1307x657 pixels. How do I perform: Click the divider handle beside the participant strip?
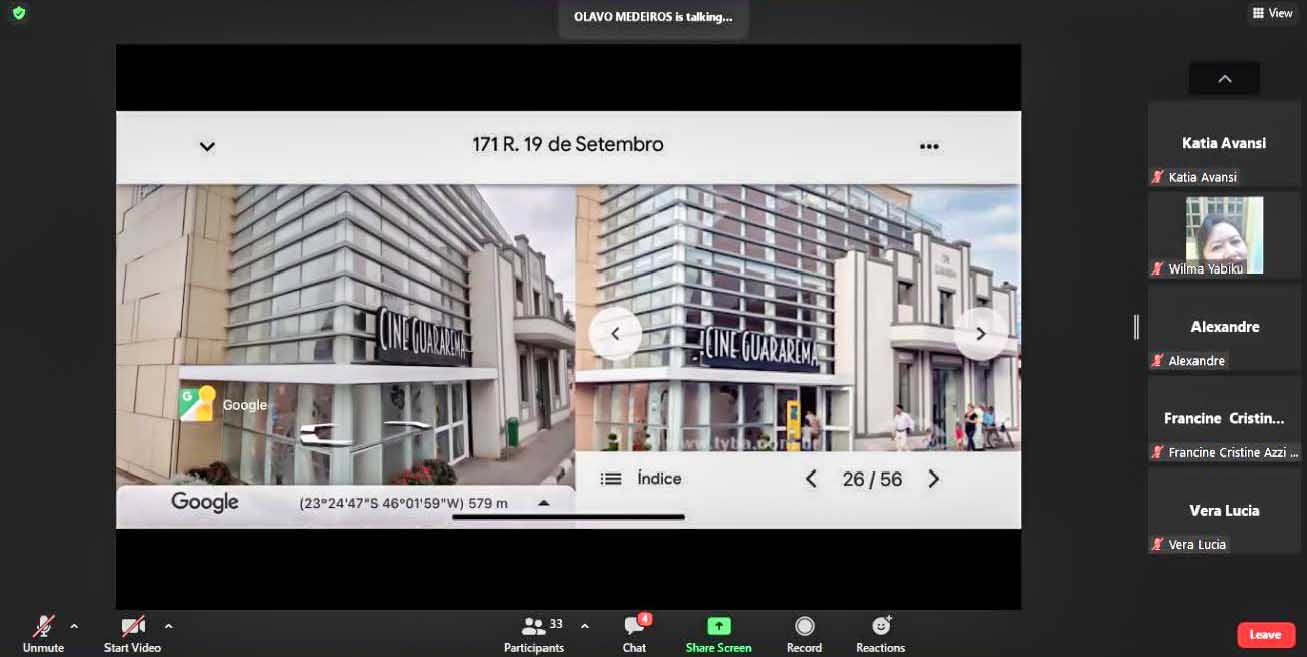pyautogui.click(x=1136, y=327)
